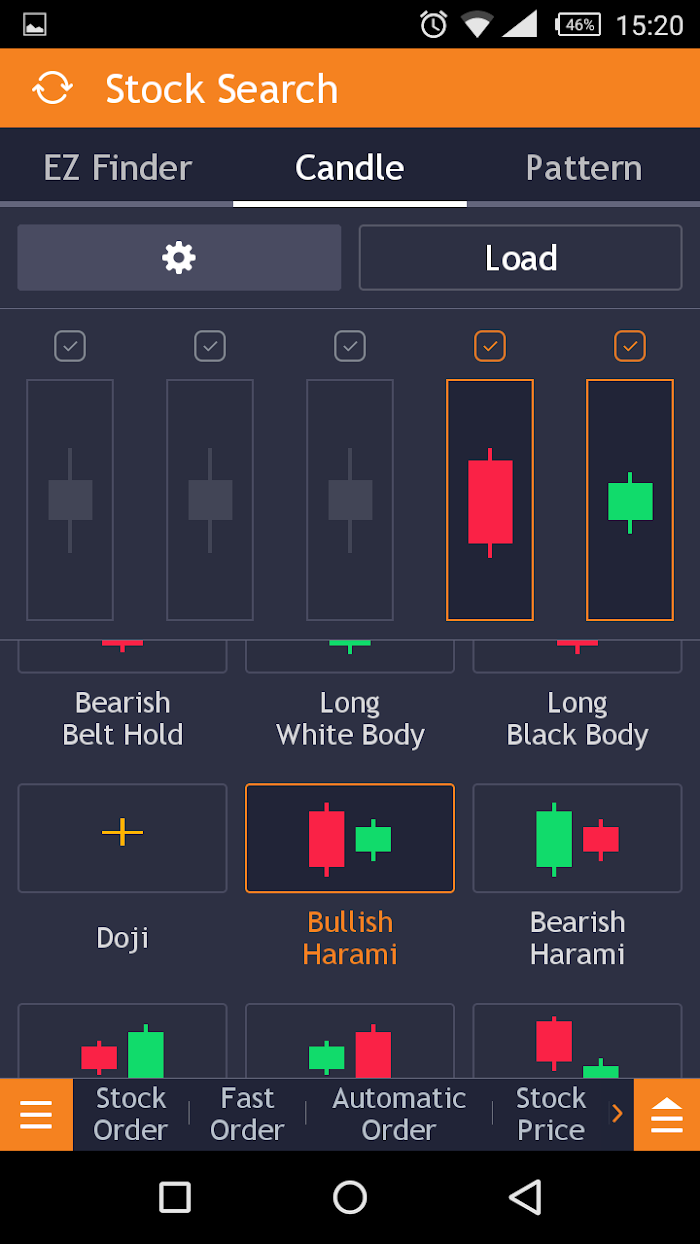Pick the Bearish Harami candle icon
Viewport: 700px width, 1244px height.
pos(577,838)
